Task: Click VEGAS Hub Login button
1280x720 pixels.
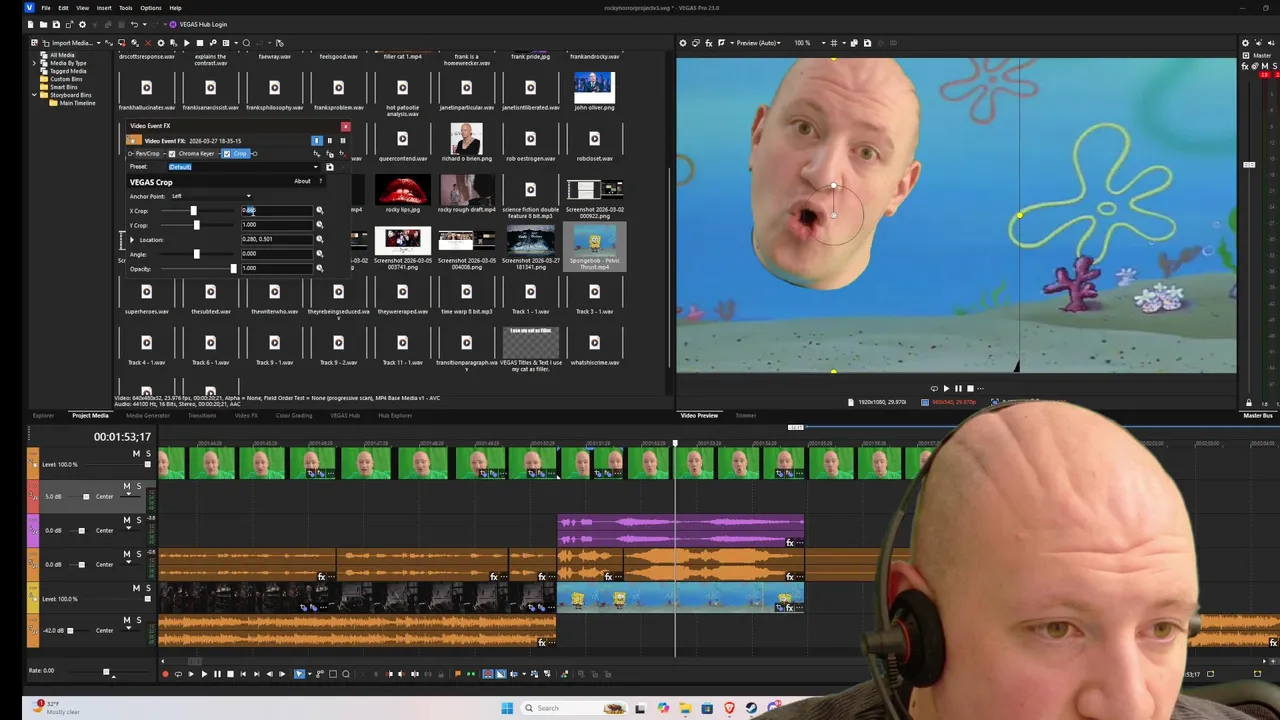Action: coord(197,24)
